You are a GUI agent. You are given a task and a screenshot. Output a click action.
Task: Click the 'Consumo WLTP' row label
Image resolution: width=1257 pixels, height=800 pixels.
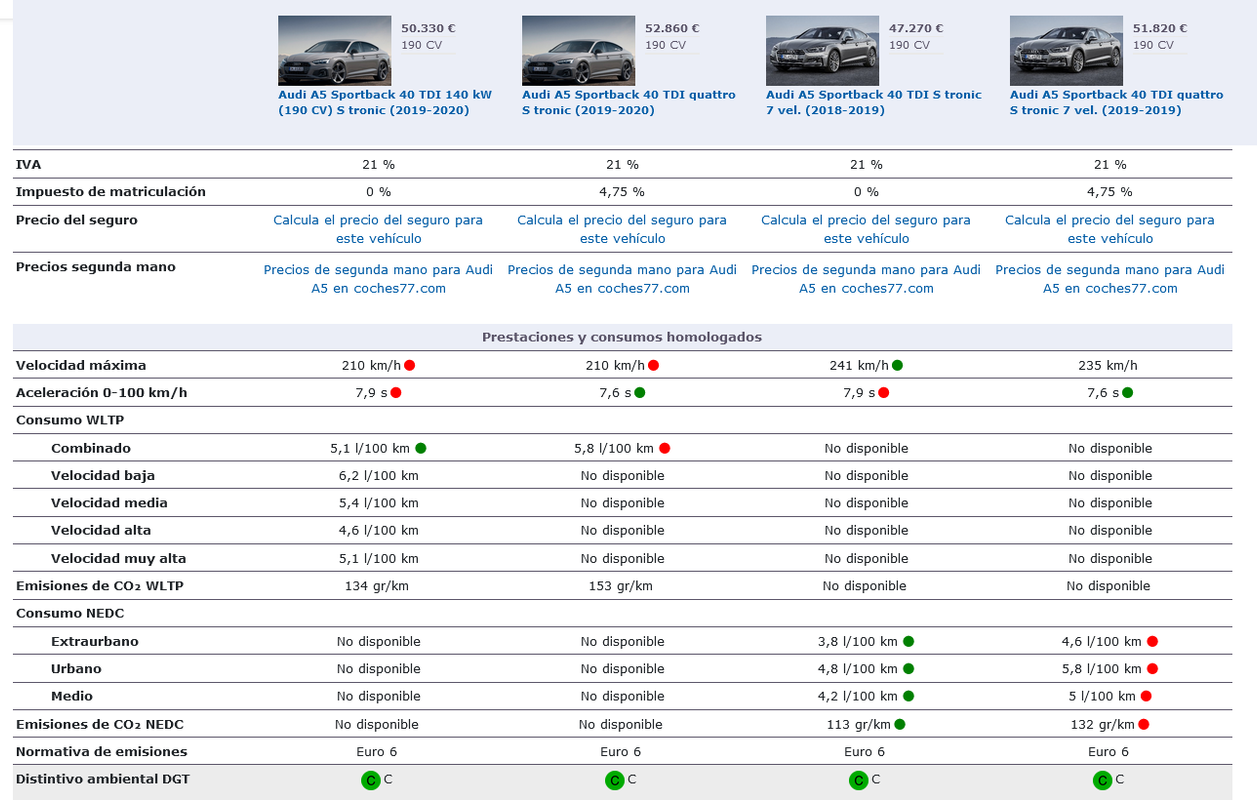70,420
